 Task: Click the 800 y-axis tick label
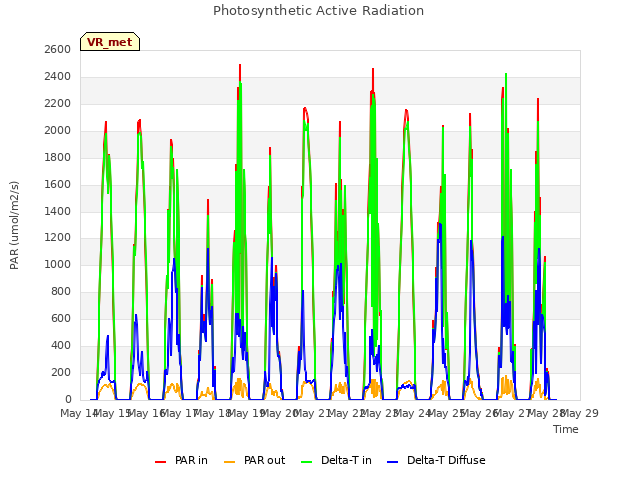point(61,291)
